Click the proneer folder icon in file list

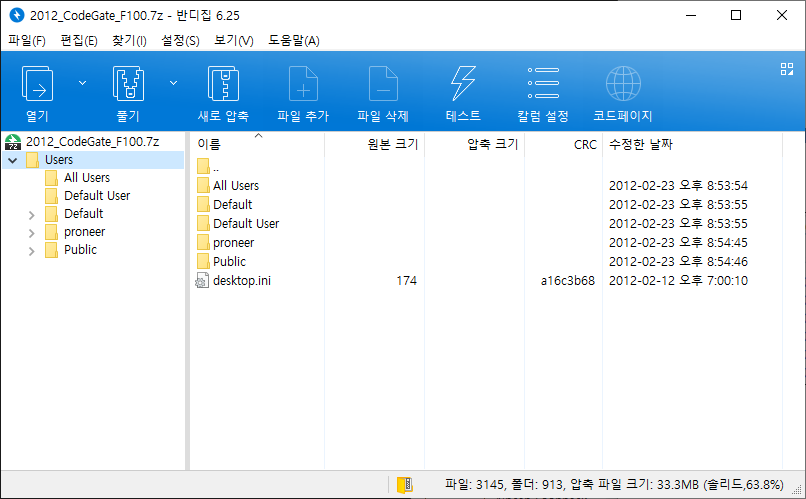[x=203, y=242]
